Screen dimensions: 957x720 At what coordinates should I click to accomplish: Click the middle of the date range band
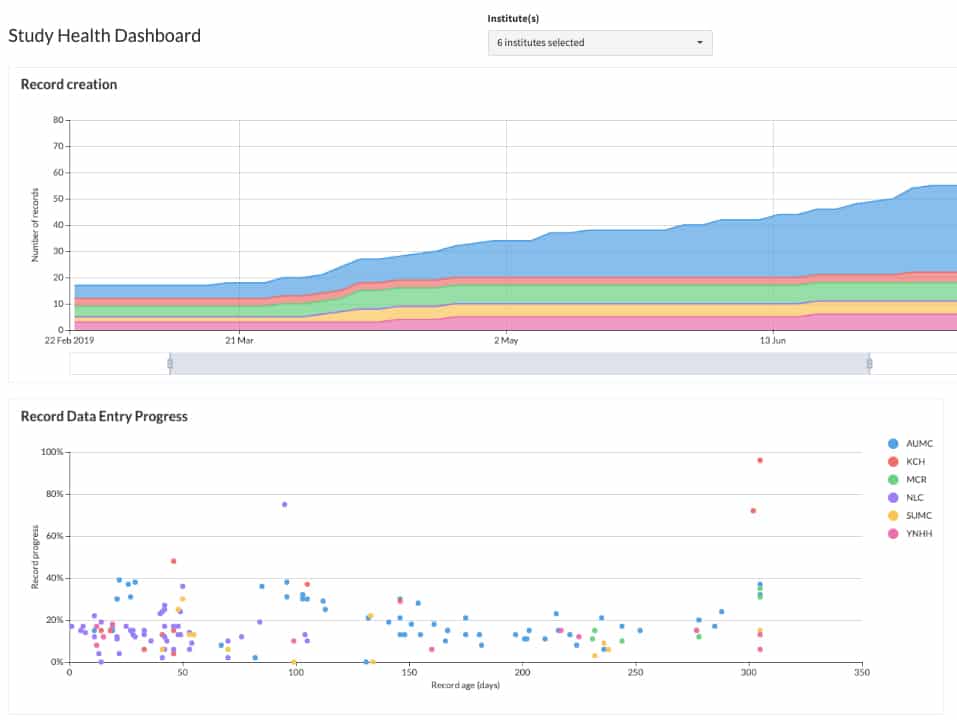[519, 364]
